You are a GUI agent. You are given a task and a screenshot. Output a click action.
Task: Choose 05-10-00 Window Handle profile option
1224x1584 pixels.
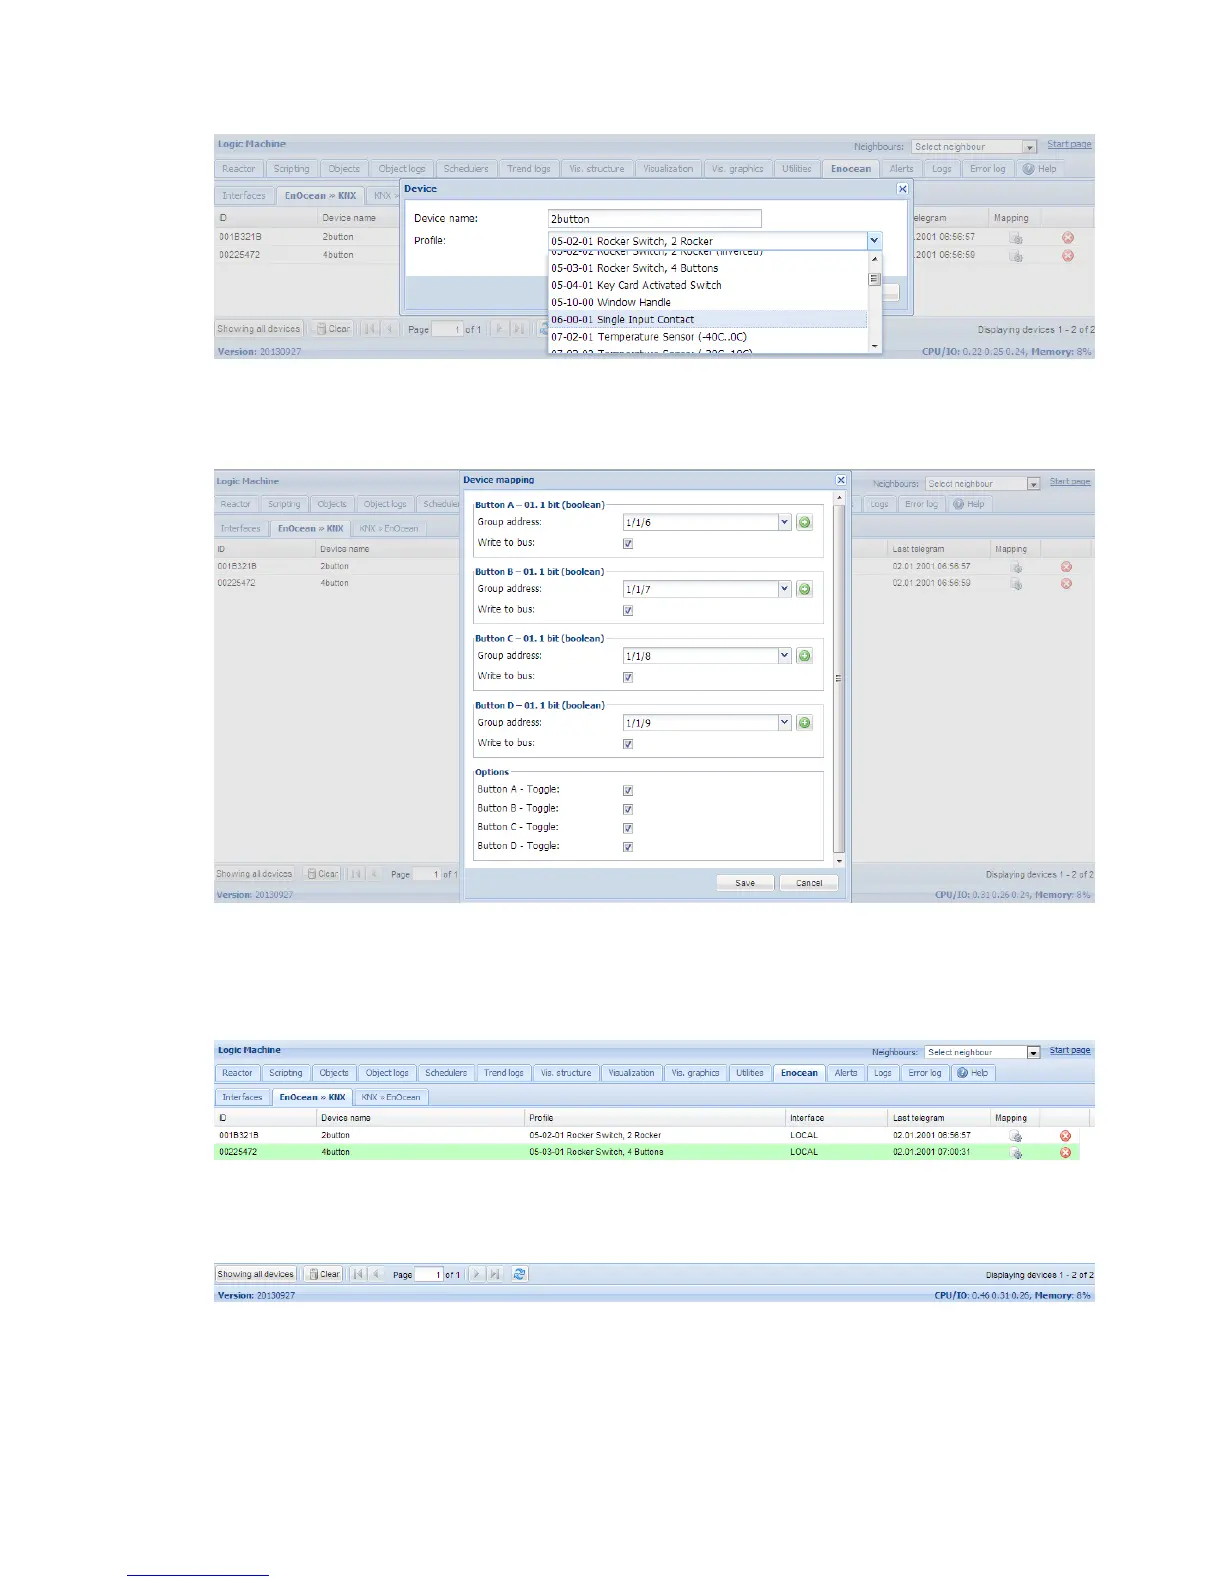click(x=707, y=302)
